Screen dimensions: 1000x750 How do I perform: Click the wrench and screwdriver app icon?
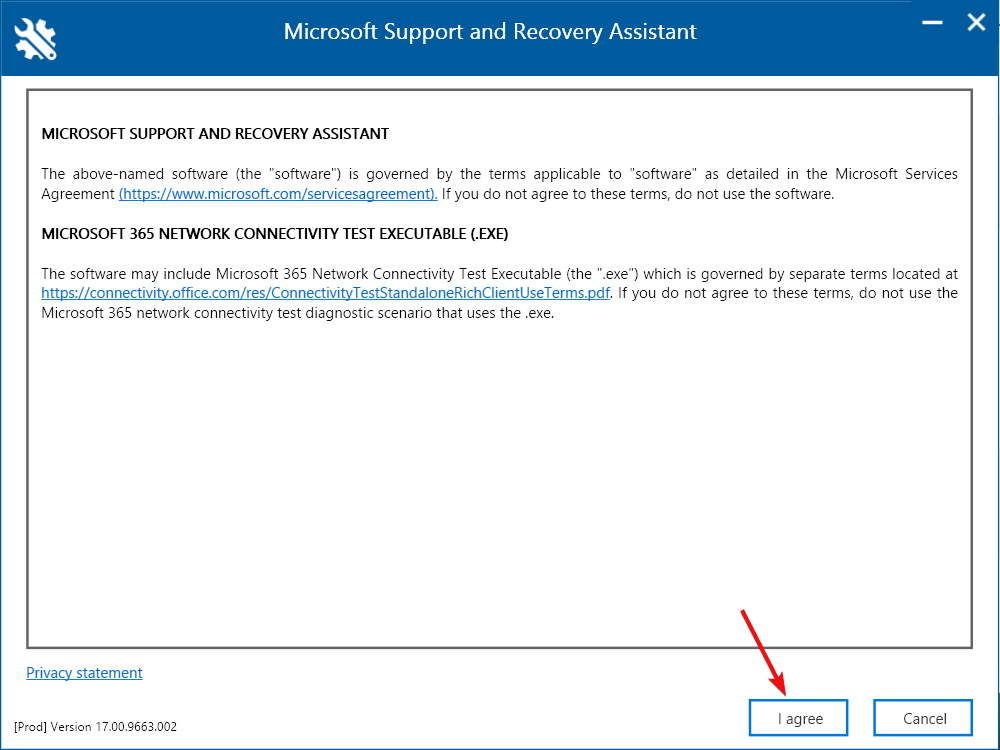pyautogui.click(x=35, y=39)
